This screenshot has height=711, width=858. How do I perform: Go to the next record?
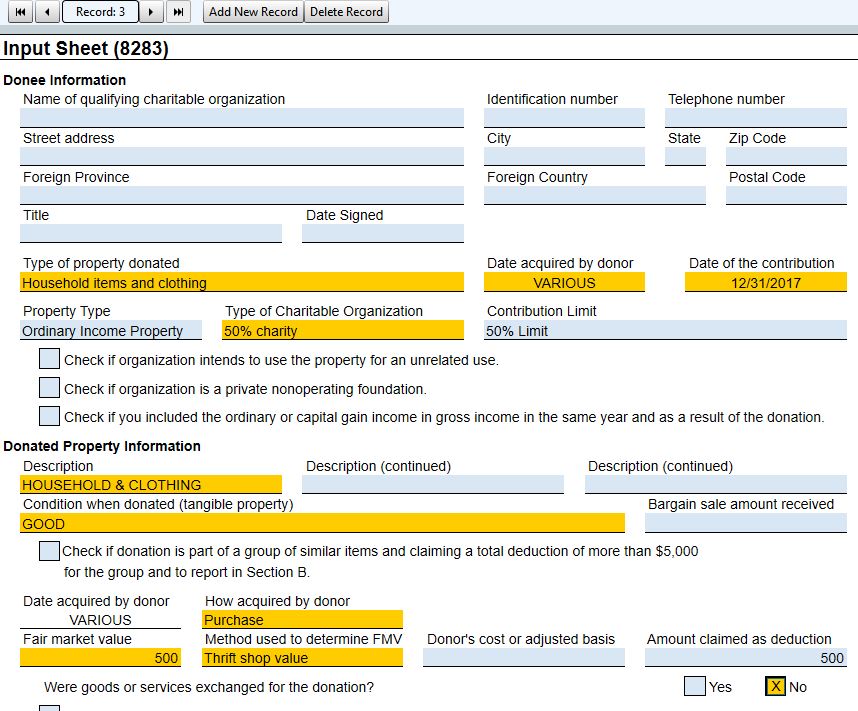click(x=151, y=11)
